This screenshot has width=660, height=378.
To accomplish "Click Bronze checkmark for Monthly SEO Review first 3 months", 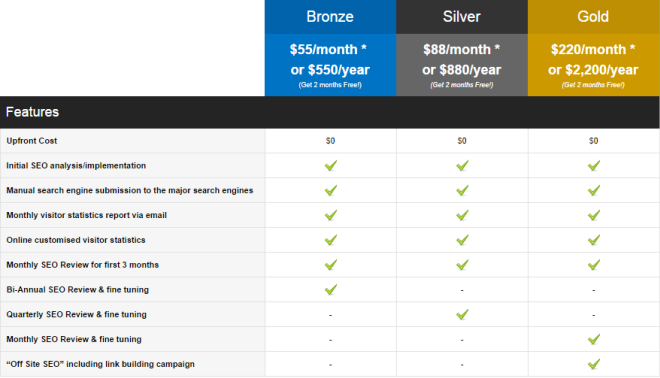I will (331, 265).
